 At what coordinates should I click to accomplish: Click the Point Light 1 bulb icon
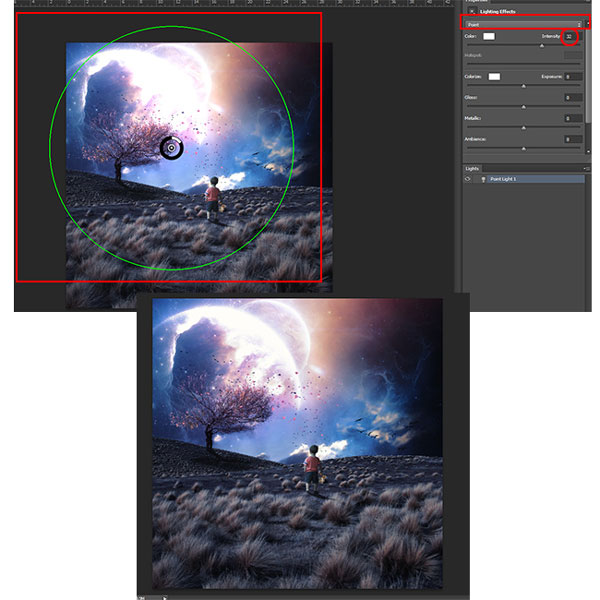(483, 179)
